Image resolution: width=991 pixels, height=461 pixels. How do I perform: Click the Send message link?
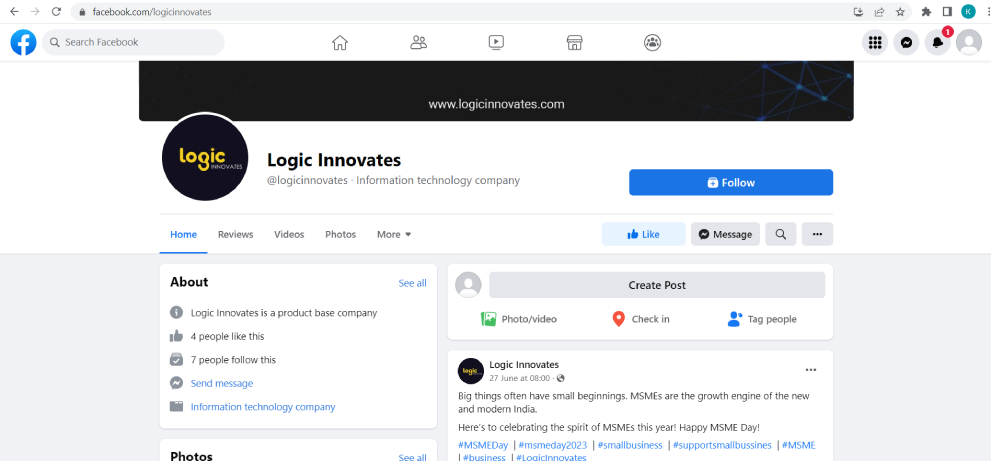point(222,383)
